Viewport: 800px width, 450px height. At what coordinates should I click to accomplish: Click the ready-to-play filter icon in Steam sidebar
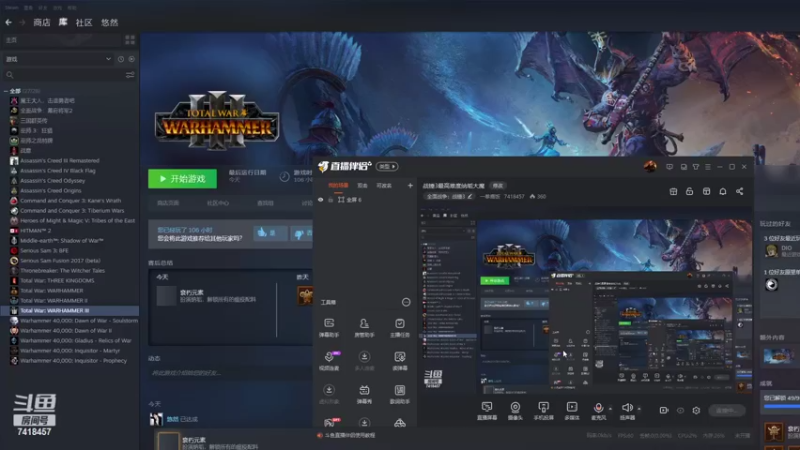click(132, 59)
